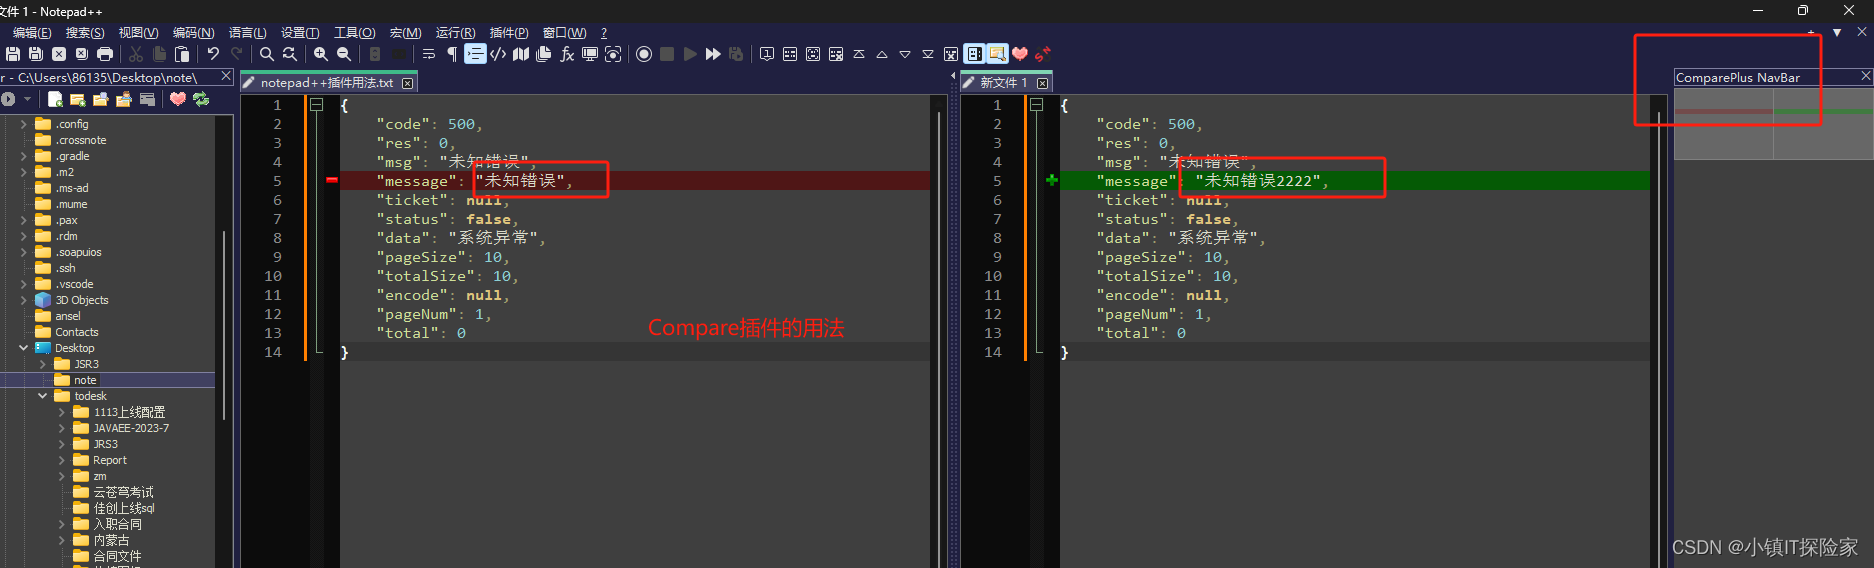This screenshot has width=1874, height=568.
Task: Select the note folder in tree
Action: pos(85,380)
